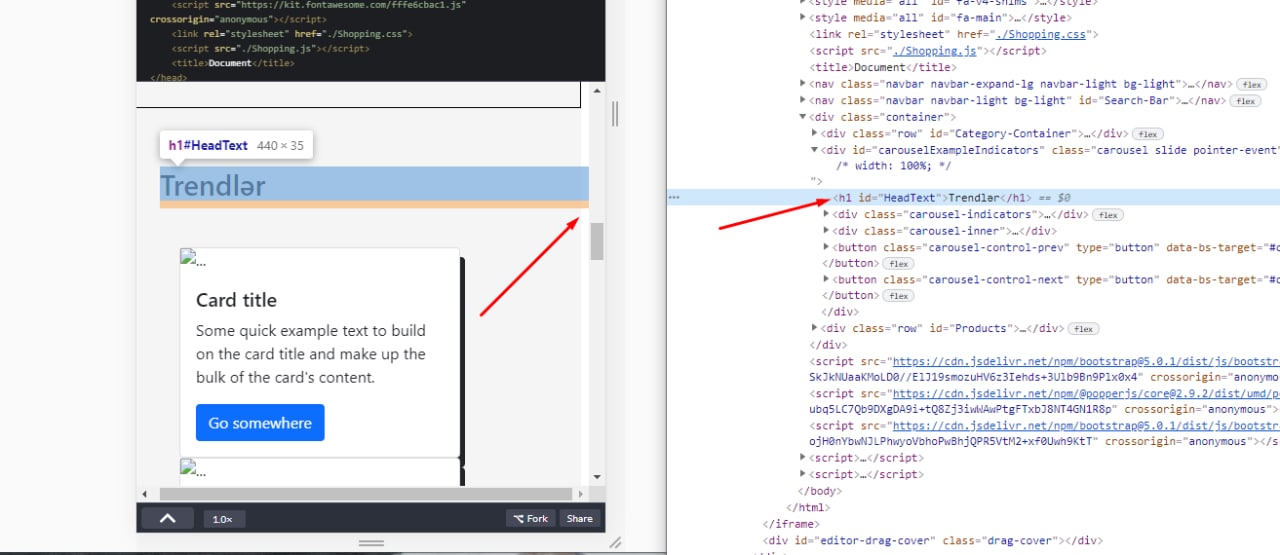Toggle flex badge on Search-Bar nav
This screenshot has height=555, width=1280.
click(1245, 100)
